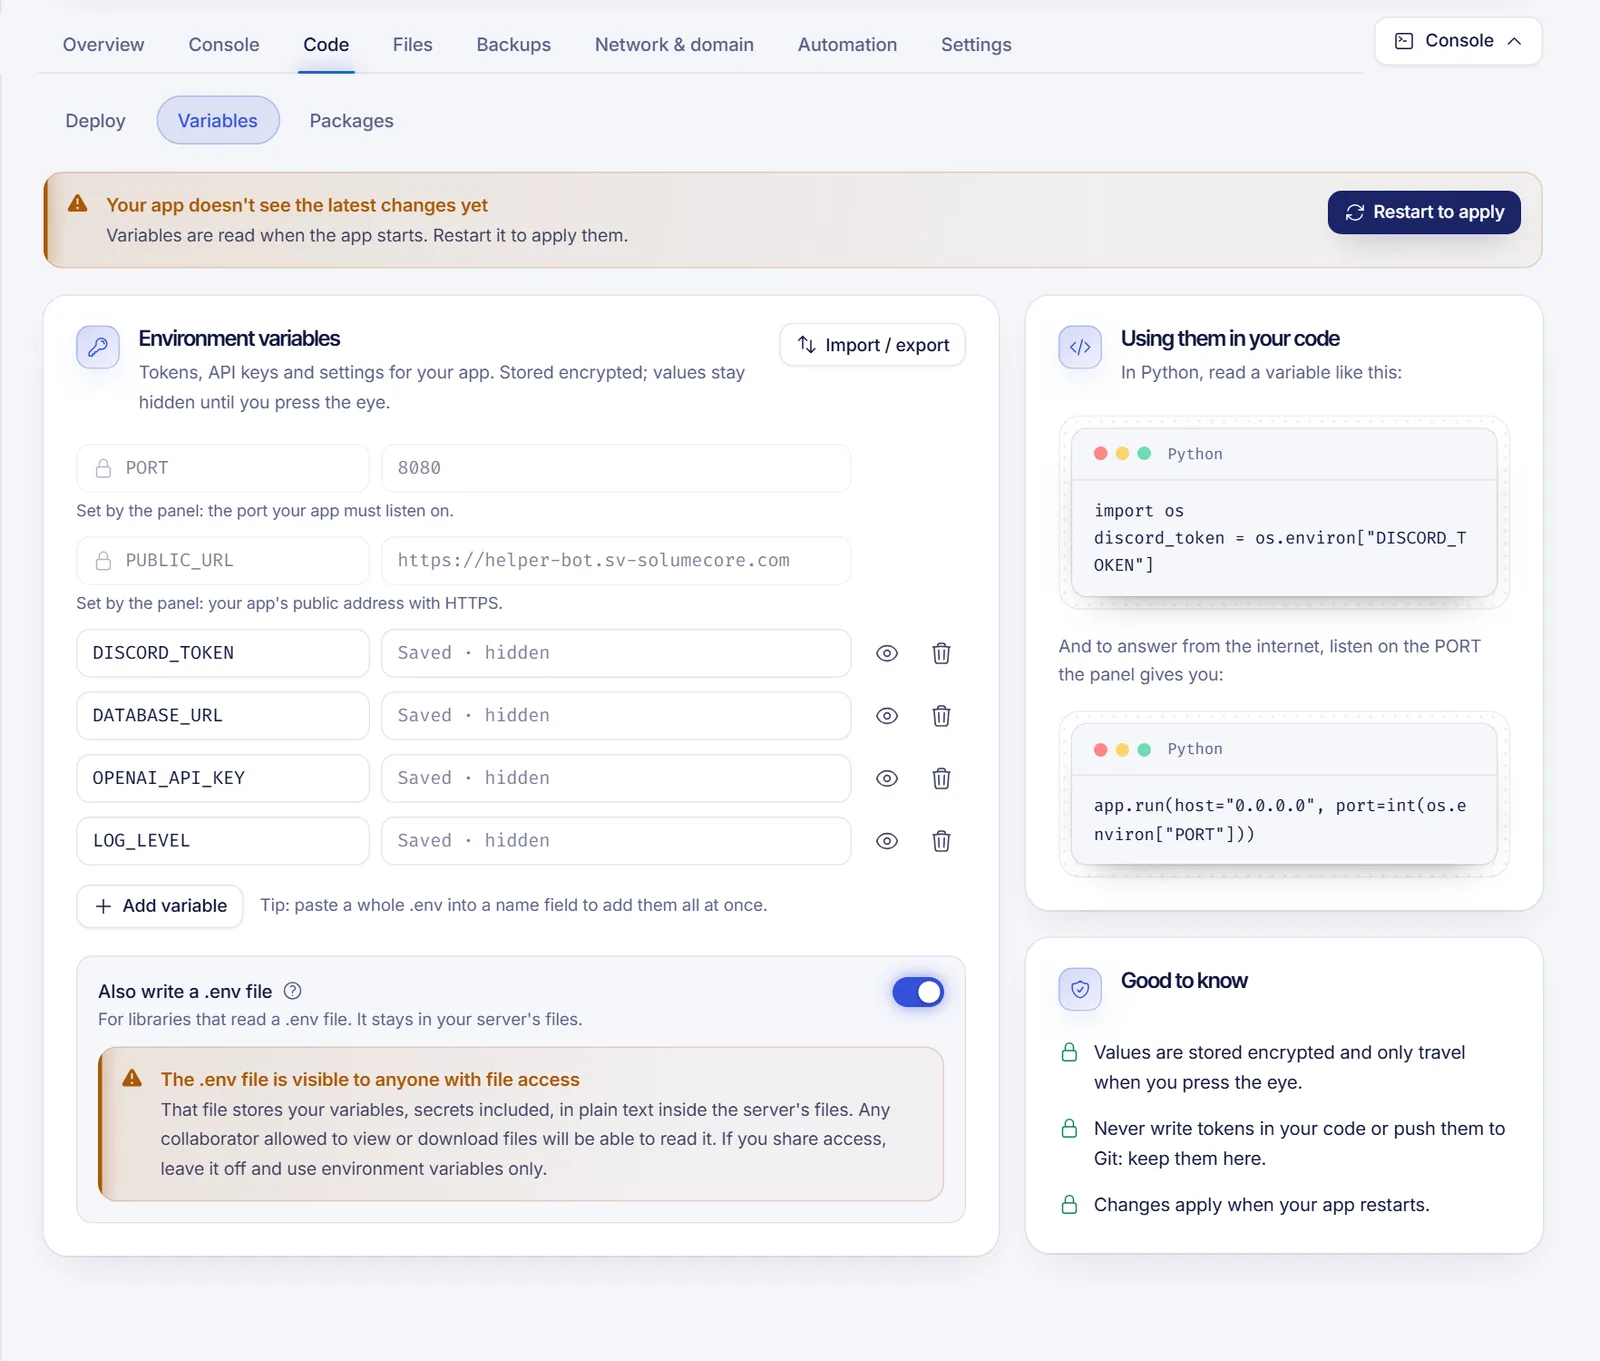The width and height of the screenshot is (1600, 1361).
Task: Delete the DISCORD_TOKEN variable
Action: (x=941, y=653)
